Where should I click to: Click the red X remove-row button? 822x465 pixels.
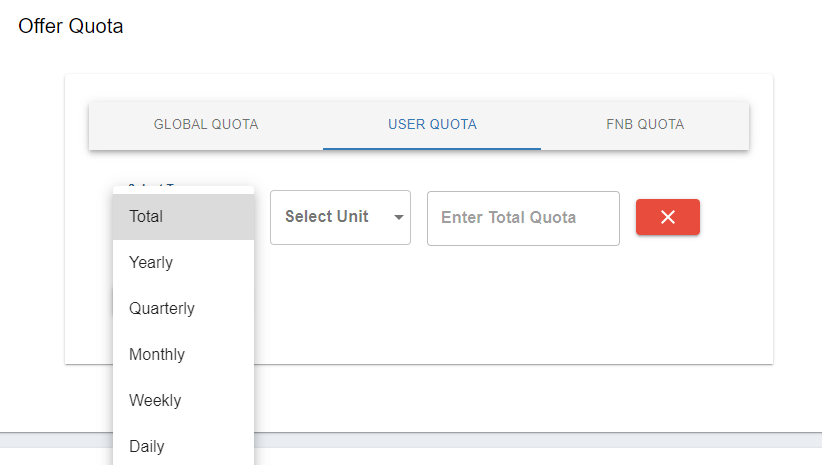coord(667,217)
